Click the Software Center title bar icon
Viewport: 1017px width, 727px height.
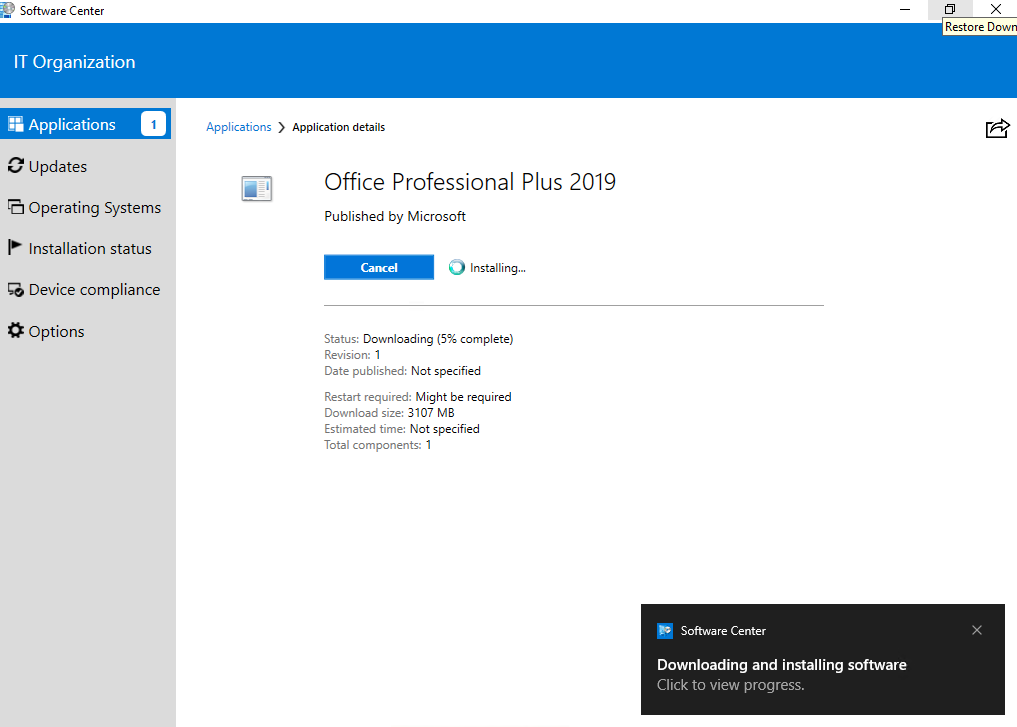click(7, 10)
